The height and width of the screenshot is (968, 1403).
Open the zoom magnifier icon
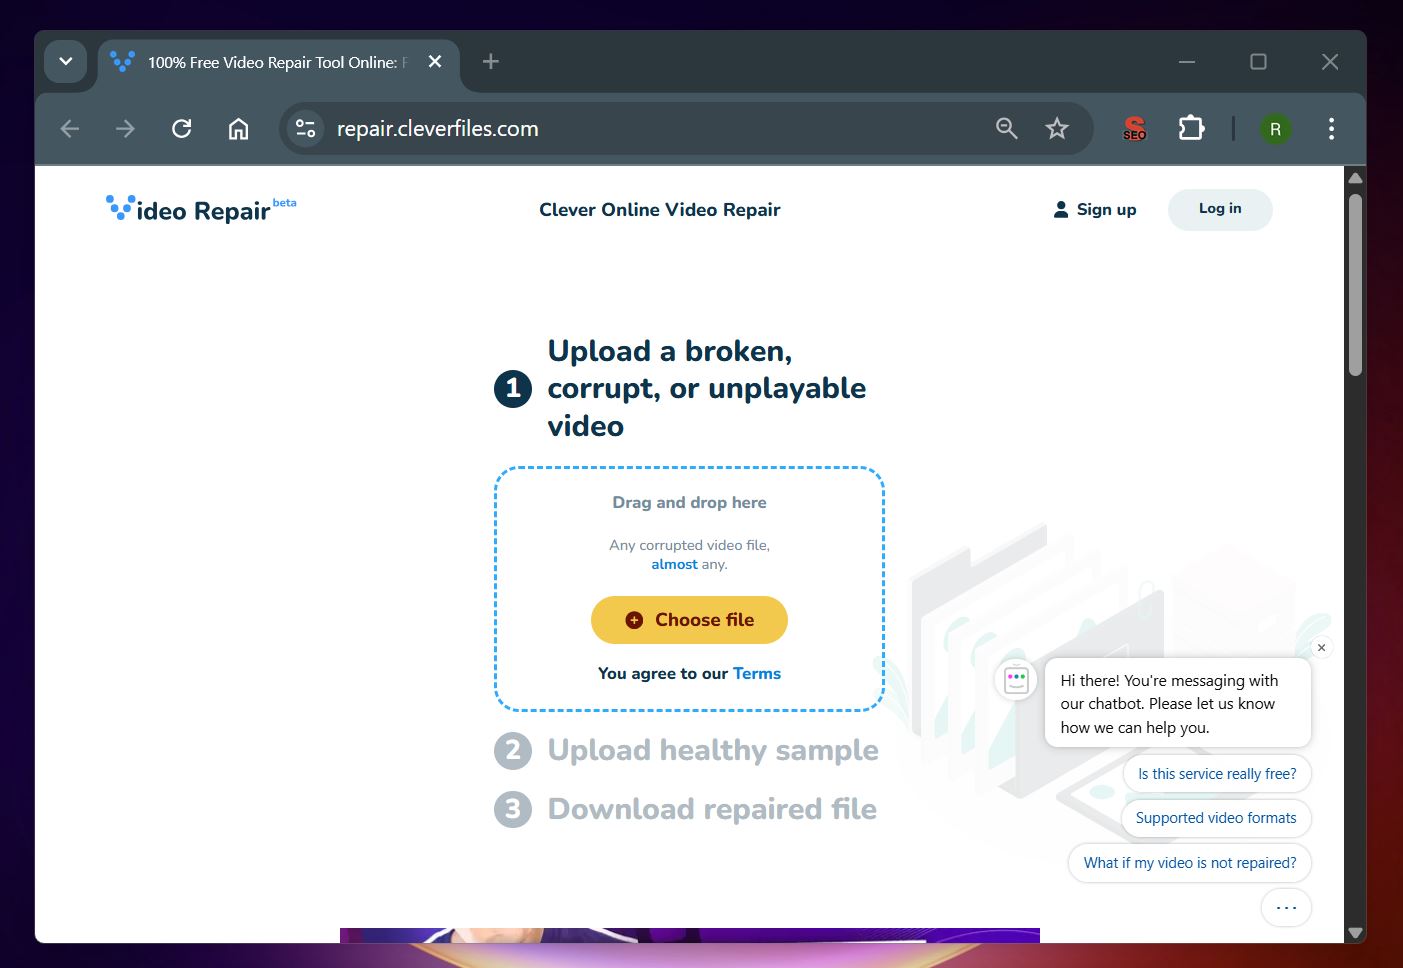click(x=1007, y=129)
